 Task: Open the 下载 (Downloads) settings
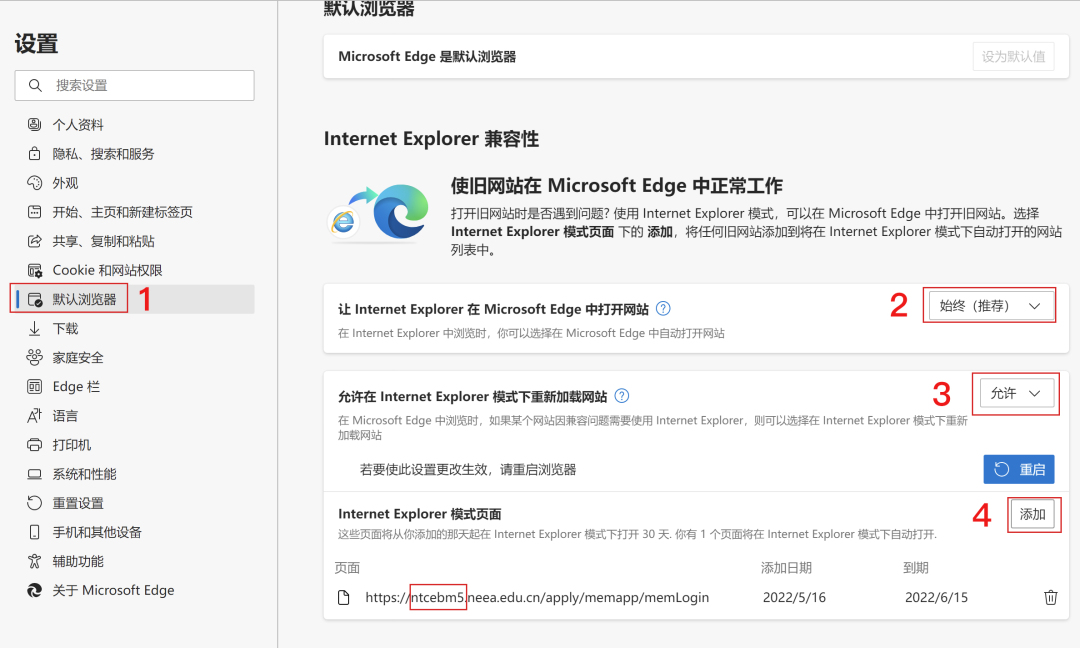65,328
